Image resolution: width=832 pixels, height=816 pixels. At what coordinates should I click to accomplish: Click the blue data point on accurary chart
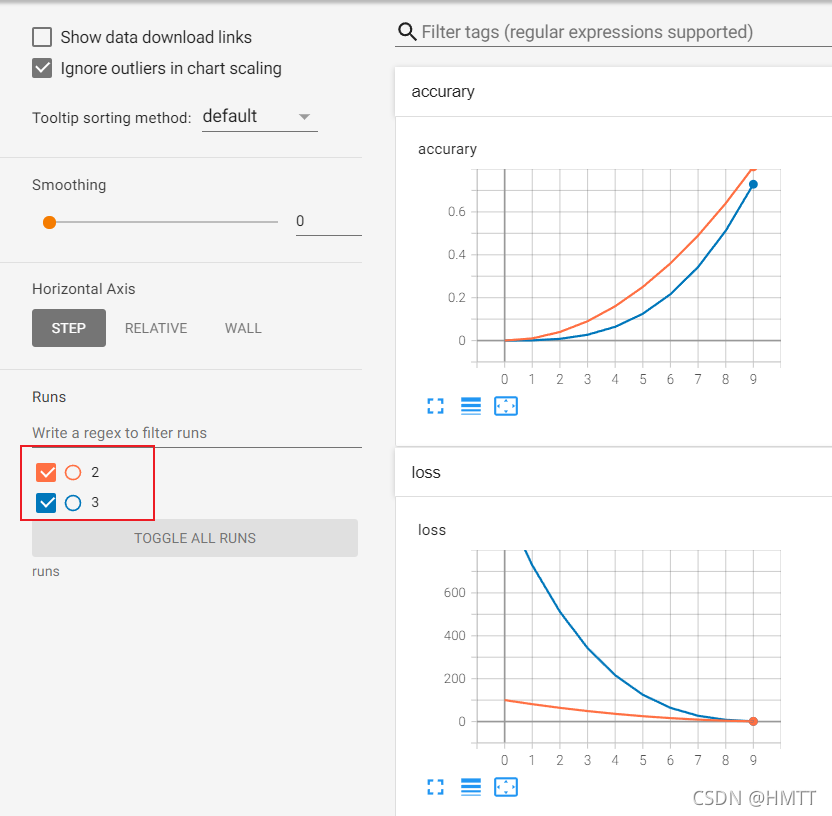pyautogui.click(x=753, y=185)
